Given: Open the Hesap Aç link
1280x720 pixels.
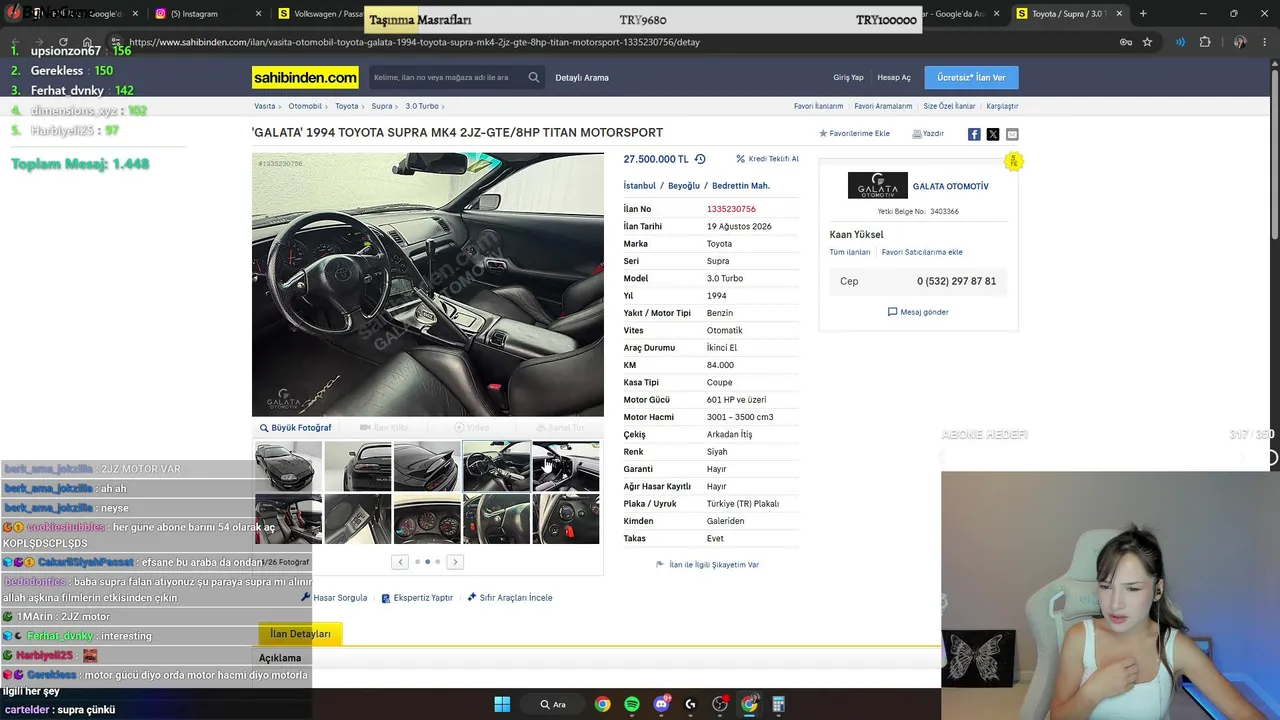Looking at the screenshot, I should 894,77.
